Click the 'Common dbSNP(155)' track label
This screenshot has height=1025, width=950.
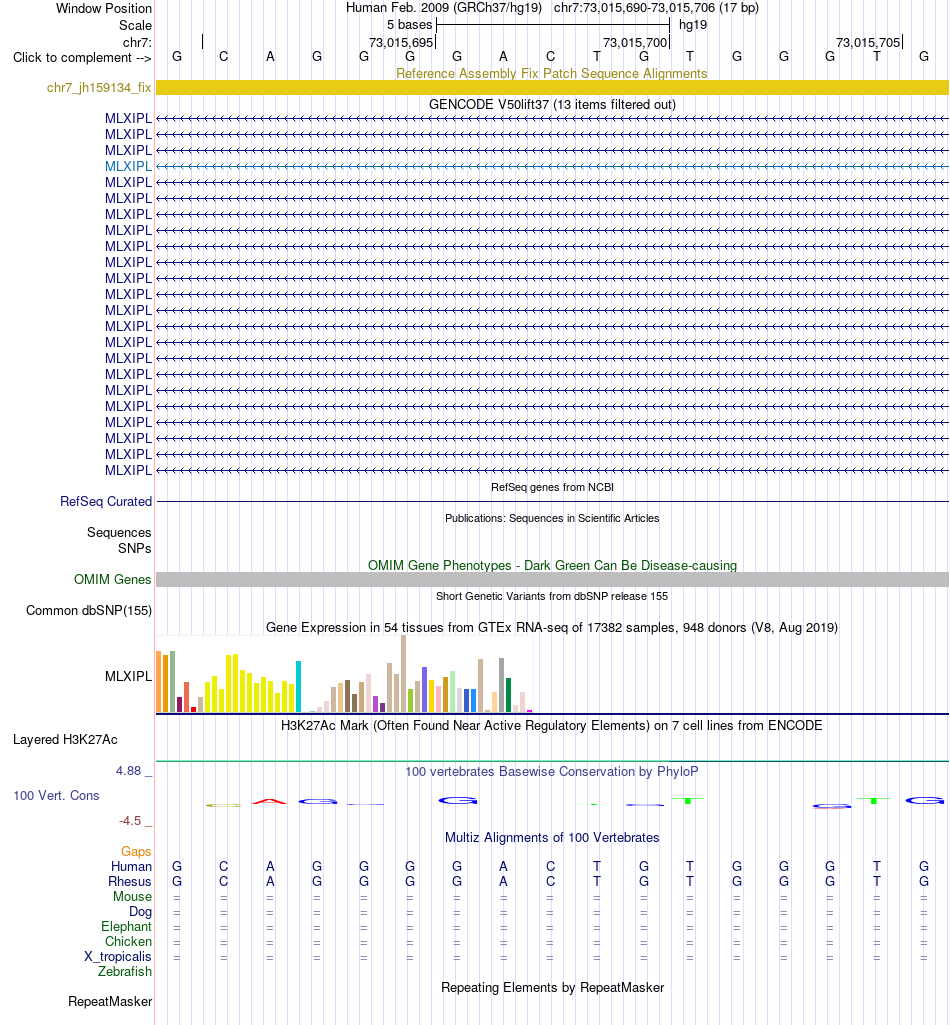(x=89, y=611)
